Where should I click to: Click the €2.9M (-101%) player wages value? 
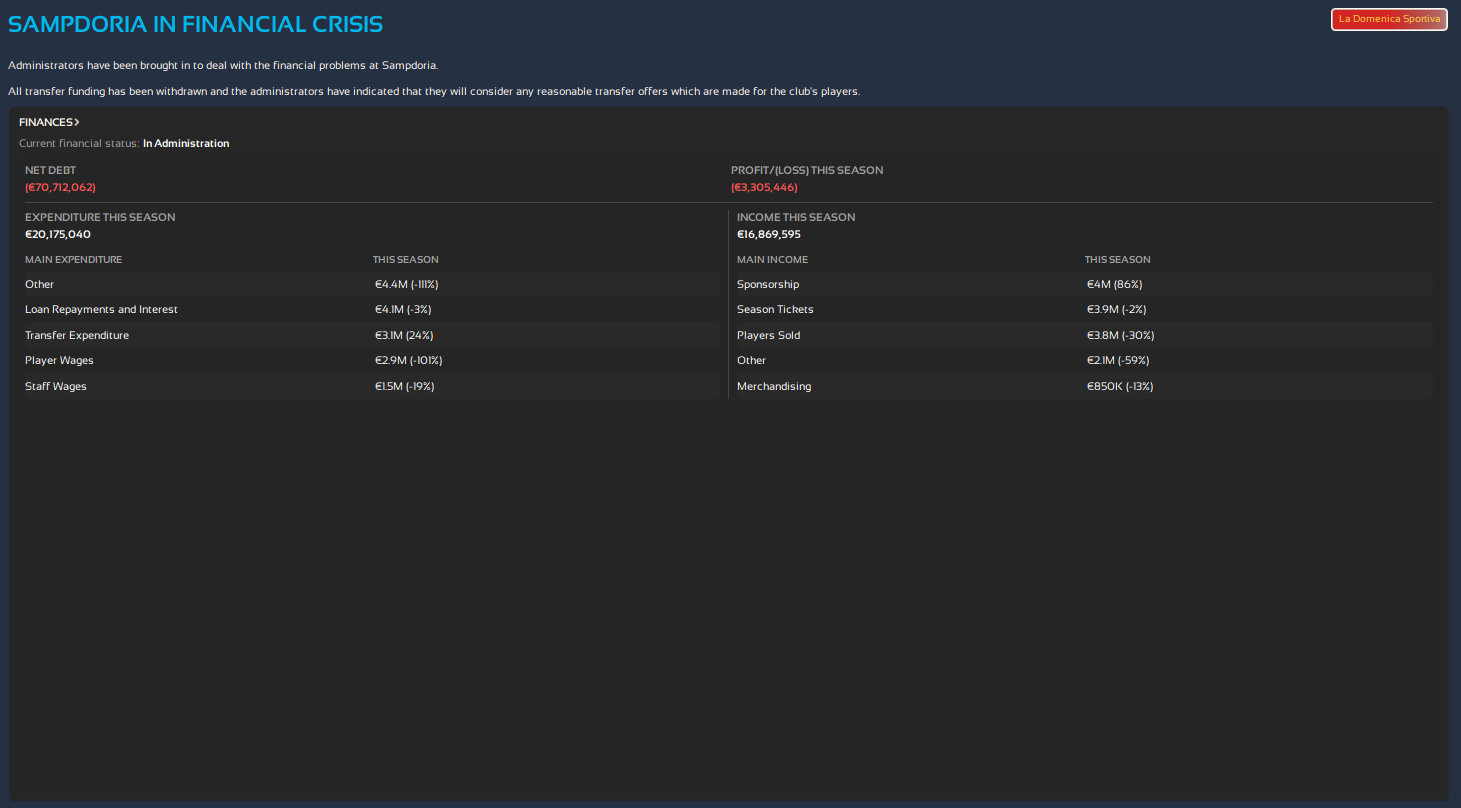[x=408, y=360]
